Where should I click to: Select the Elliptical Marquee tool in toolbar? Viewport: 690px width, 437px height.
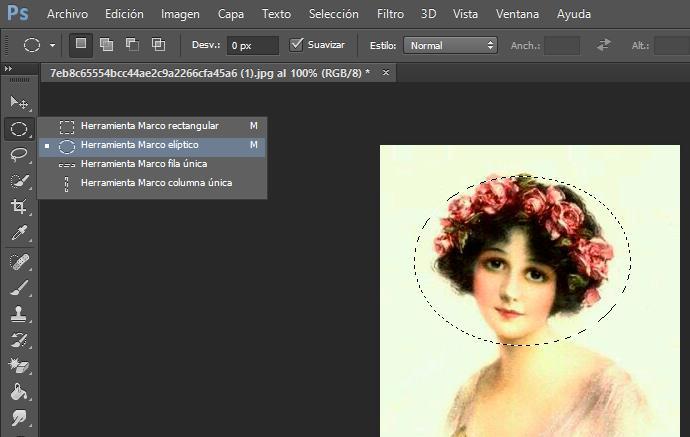[19, 129]
